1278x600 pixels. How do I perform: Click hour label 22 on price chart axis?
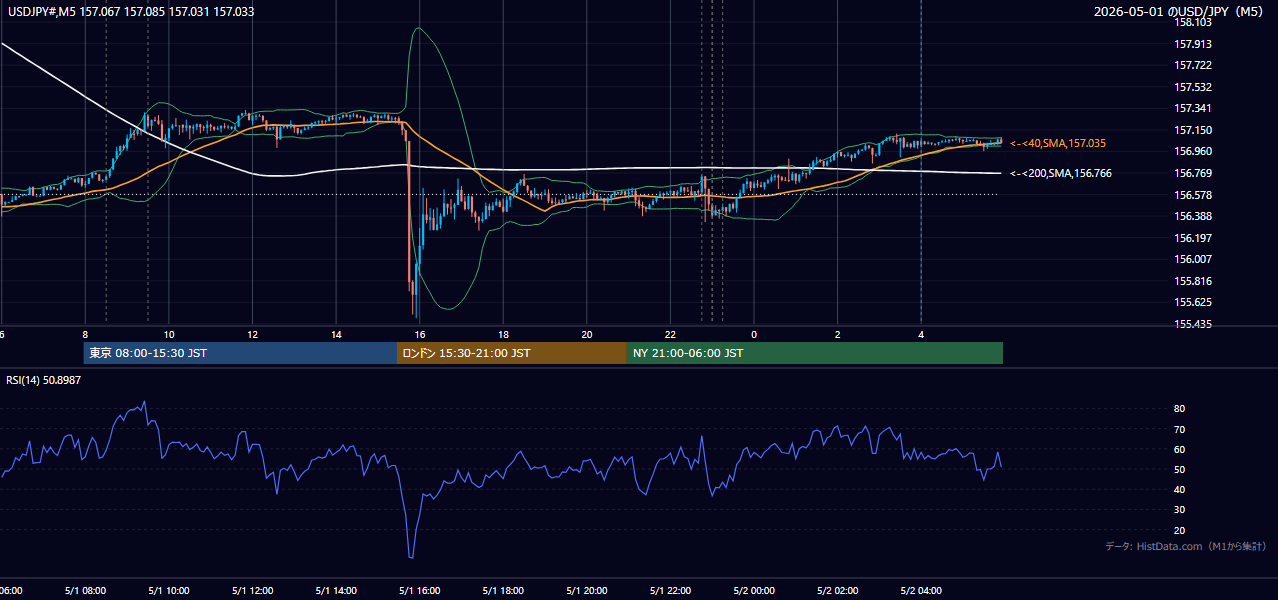point(670,334)
